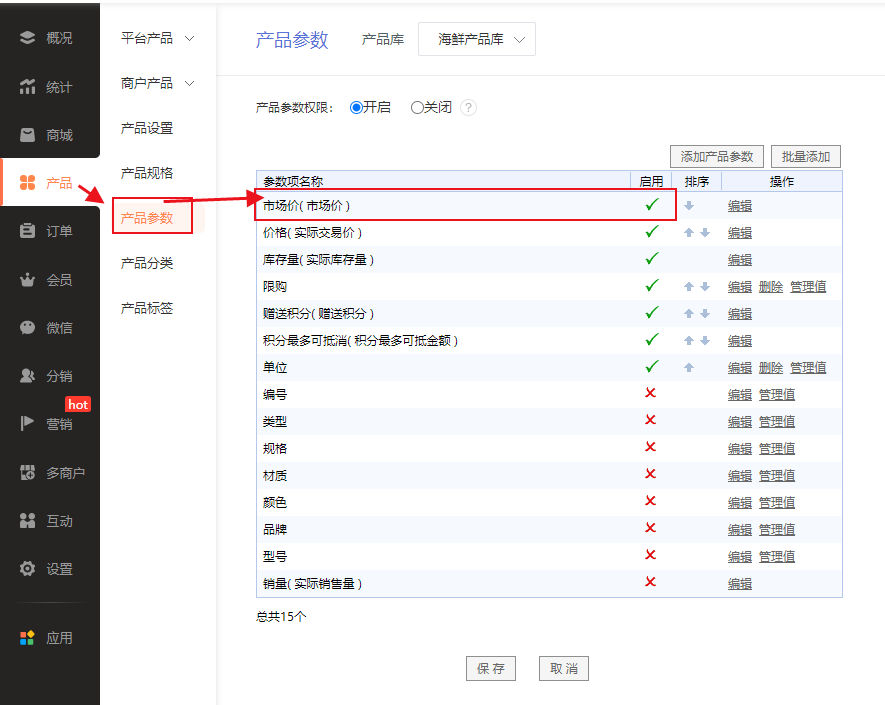
Task: Click the 总共15个 total count text
Action: [x=281, y=616]
